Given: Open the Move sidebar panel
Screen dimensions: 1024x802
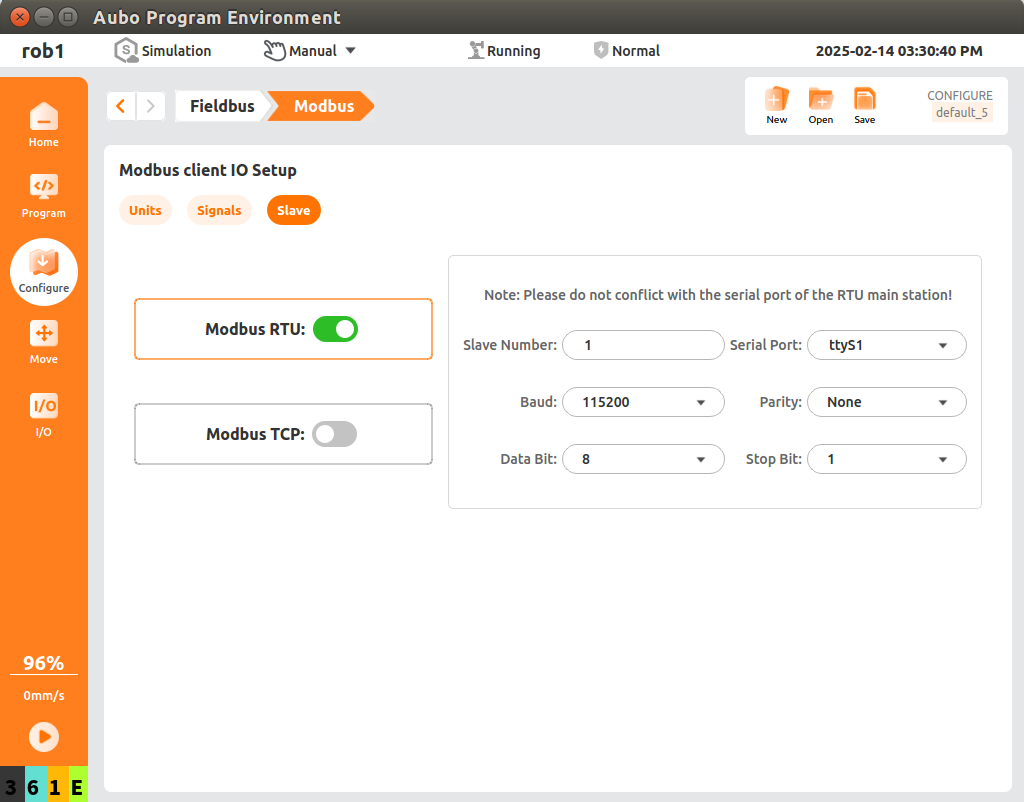Looking at the screenshot, I should click(44, 342).
